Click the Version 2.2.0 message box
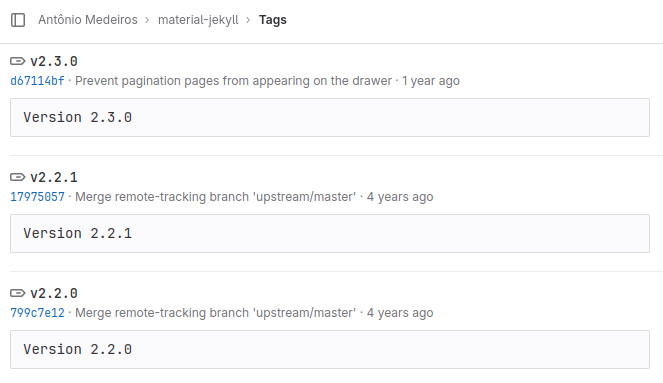This screenshot has height=383, width=663. click(x=330, y=349)
